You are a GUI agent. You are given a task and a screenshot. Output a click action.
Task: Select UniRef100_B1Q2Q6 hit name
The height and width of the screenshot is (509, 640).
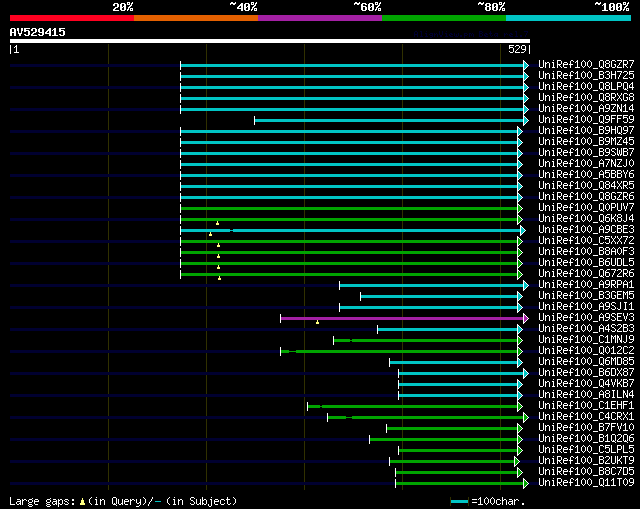[586, 439]
